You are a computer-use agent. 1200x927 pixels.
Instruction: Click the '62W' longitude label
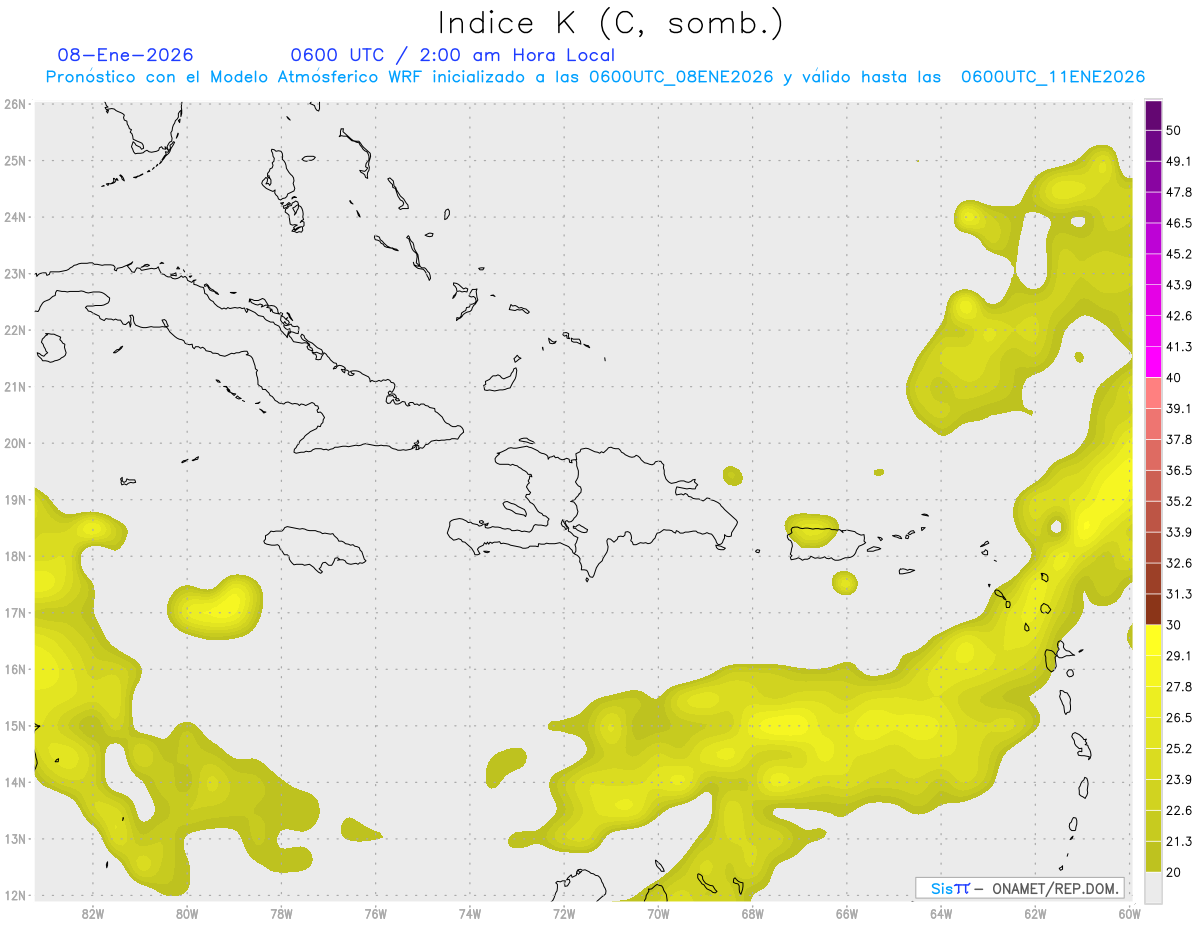tap(1035, 913)
